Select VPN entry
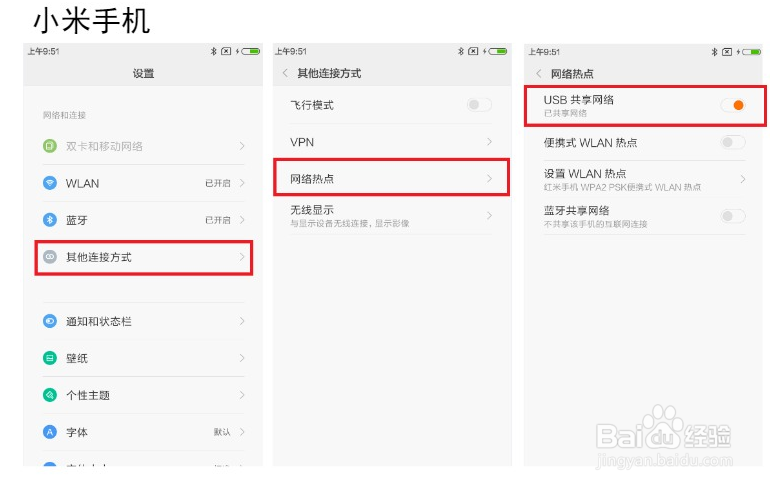This screenshot has width=777, height=488. tap(391, 142)
